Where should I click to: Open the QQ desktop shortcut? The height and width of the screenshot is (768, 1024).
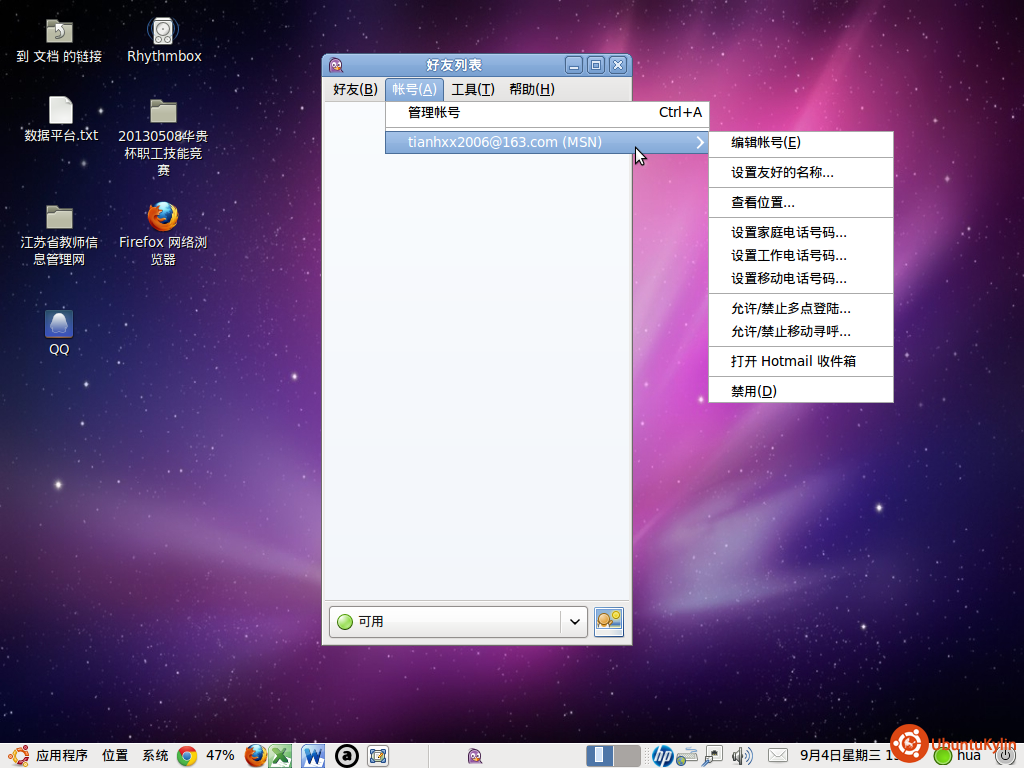(x=59, y=325)
